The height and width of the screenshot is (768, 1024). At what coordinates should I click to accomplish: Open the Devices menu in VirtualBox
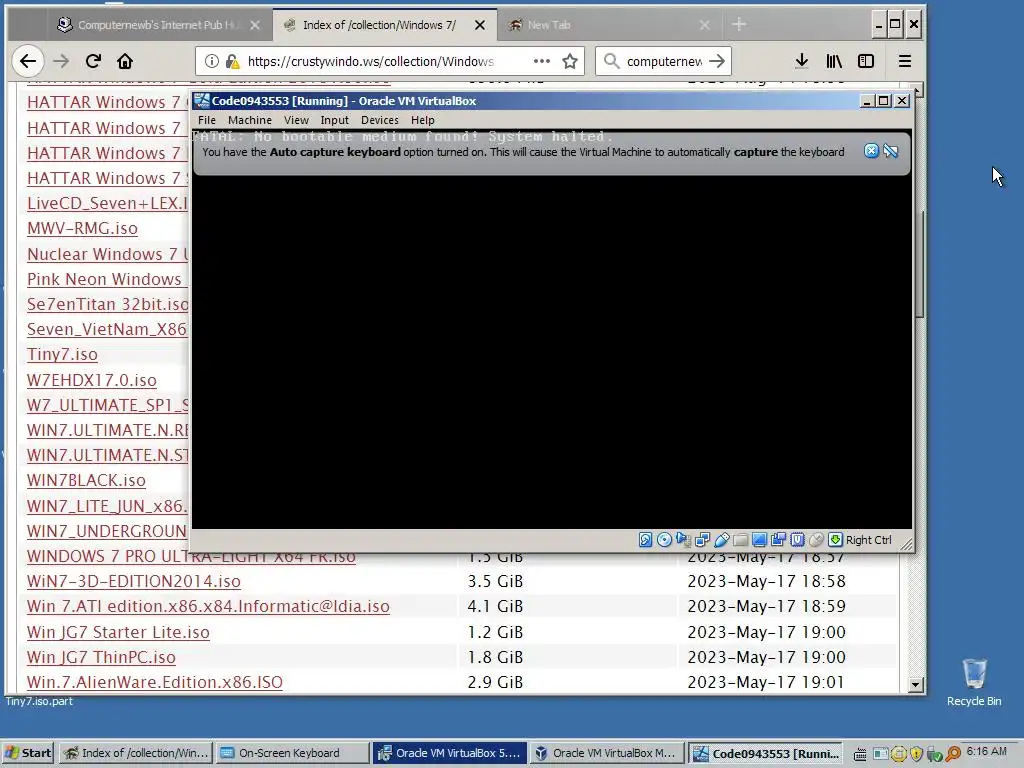point(379,120)
